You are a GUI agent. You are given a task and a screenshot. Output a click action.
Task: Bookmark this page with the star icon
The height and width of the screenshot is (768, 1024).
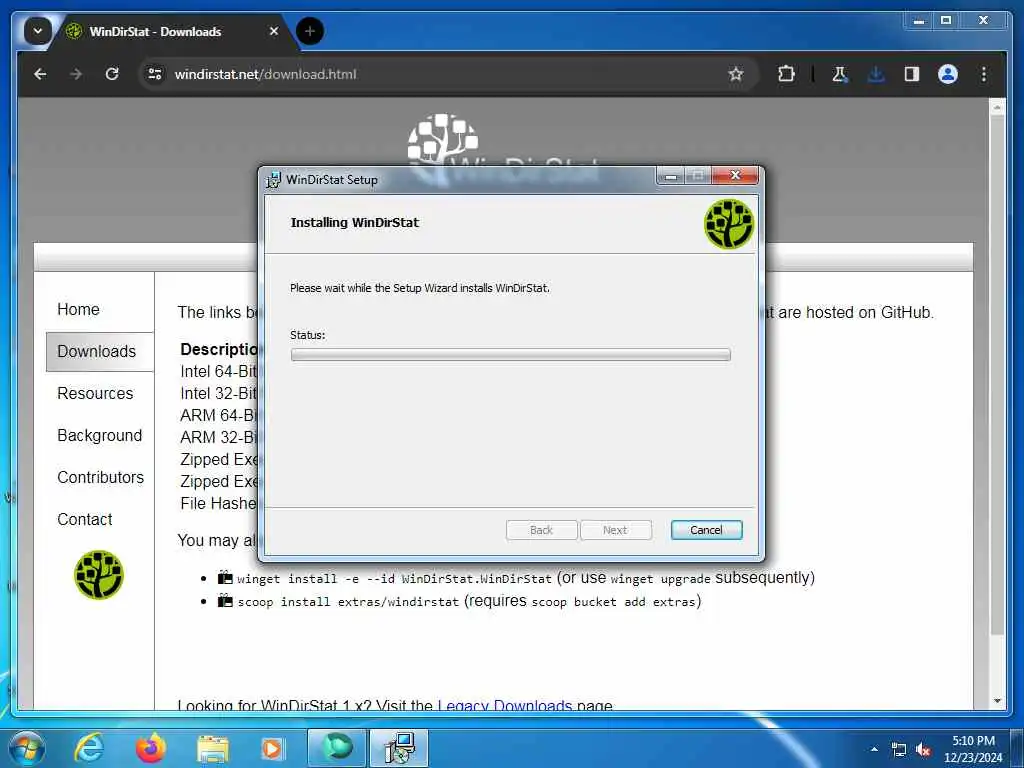[x=736, y=74]
